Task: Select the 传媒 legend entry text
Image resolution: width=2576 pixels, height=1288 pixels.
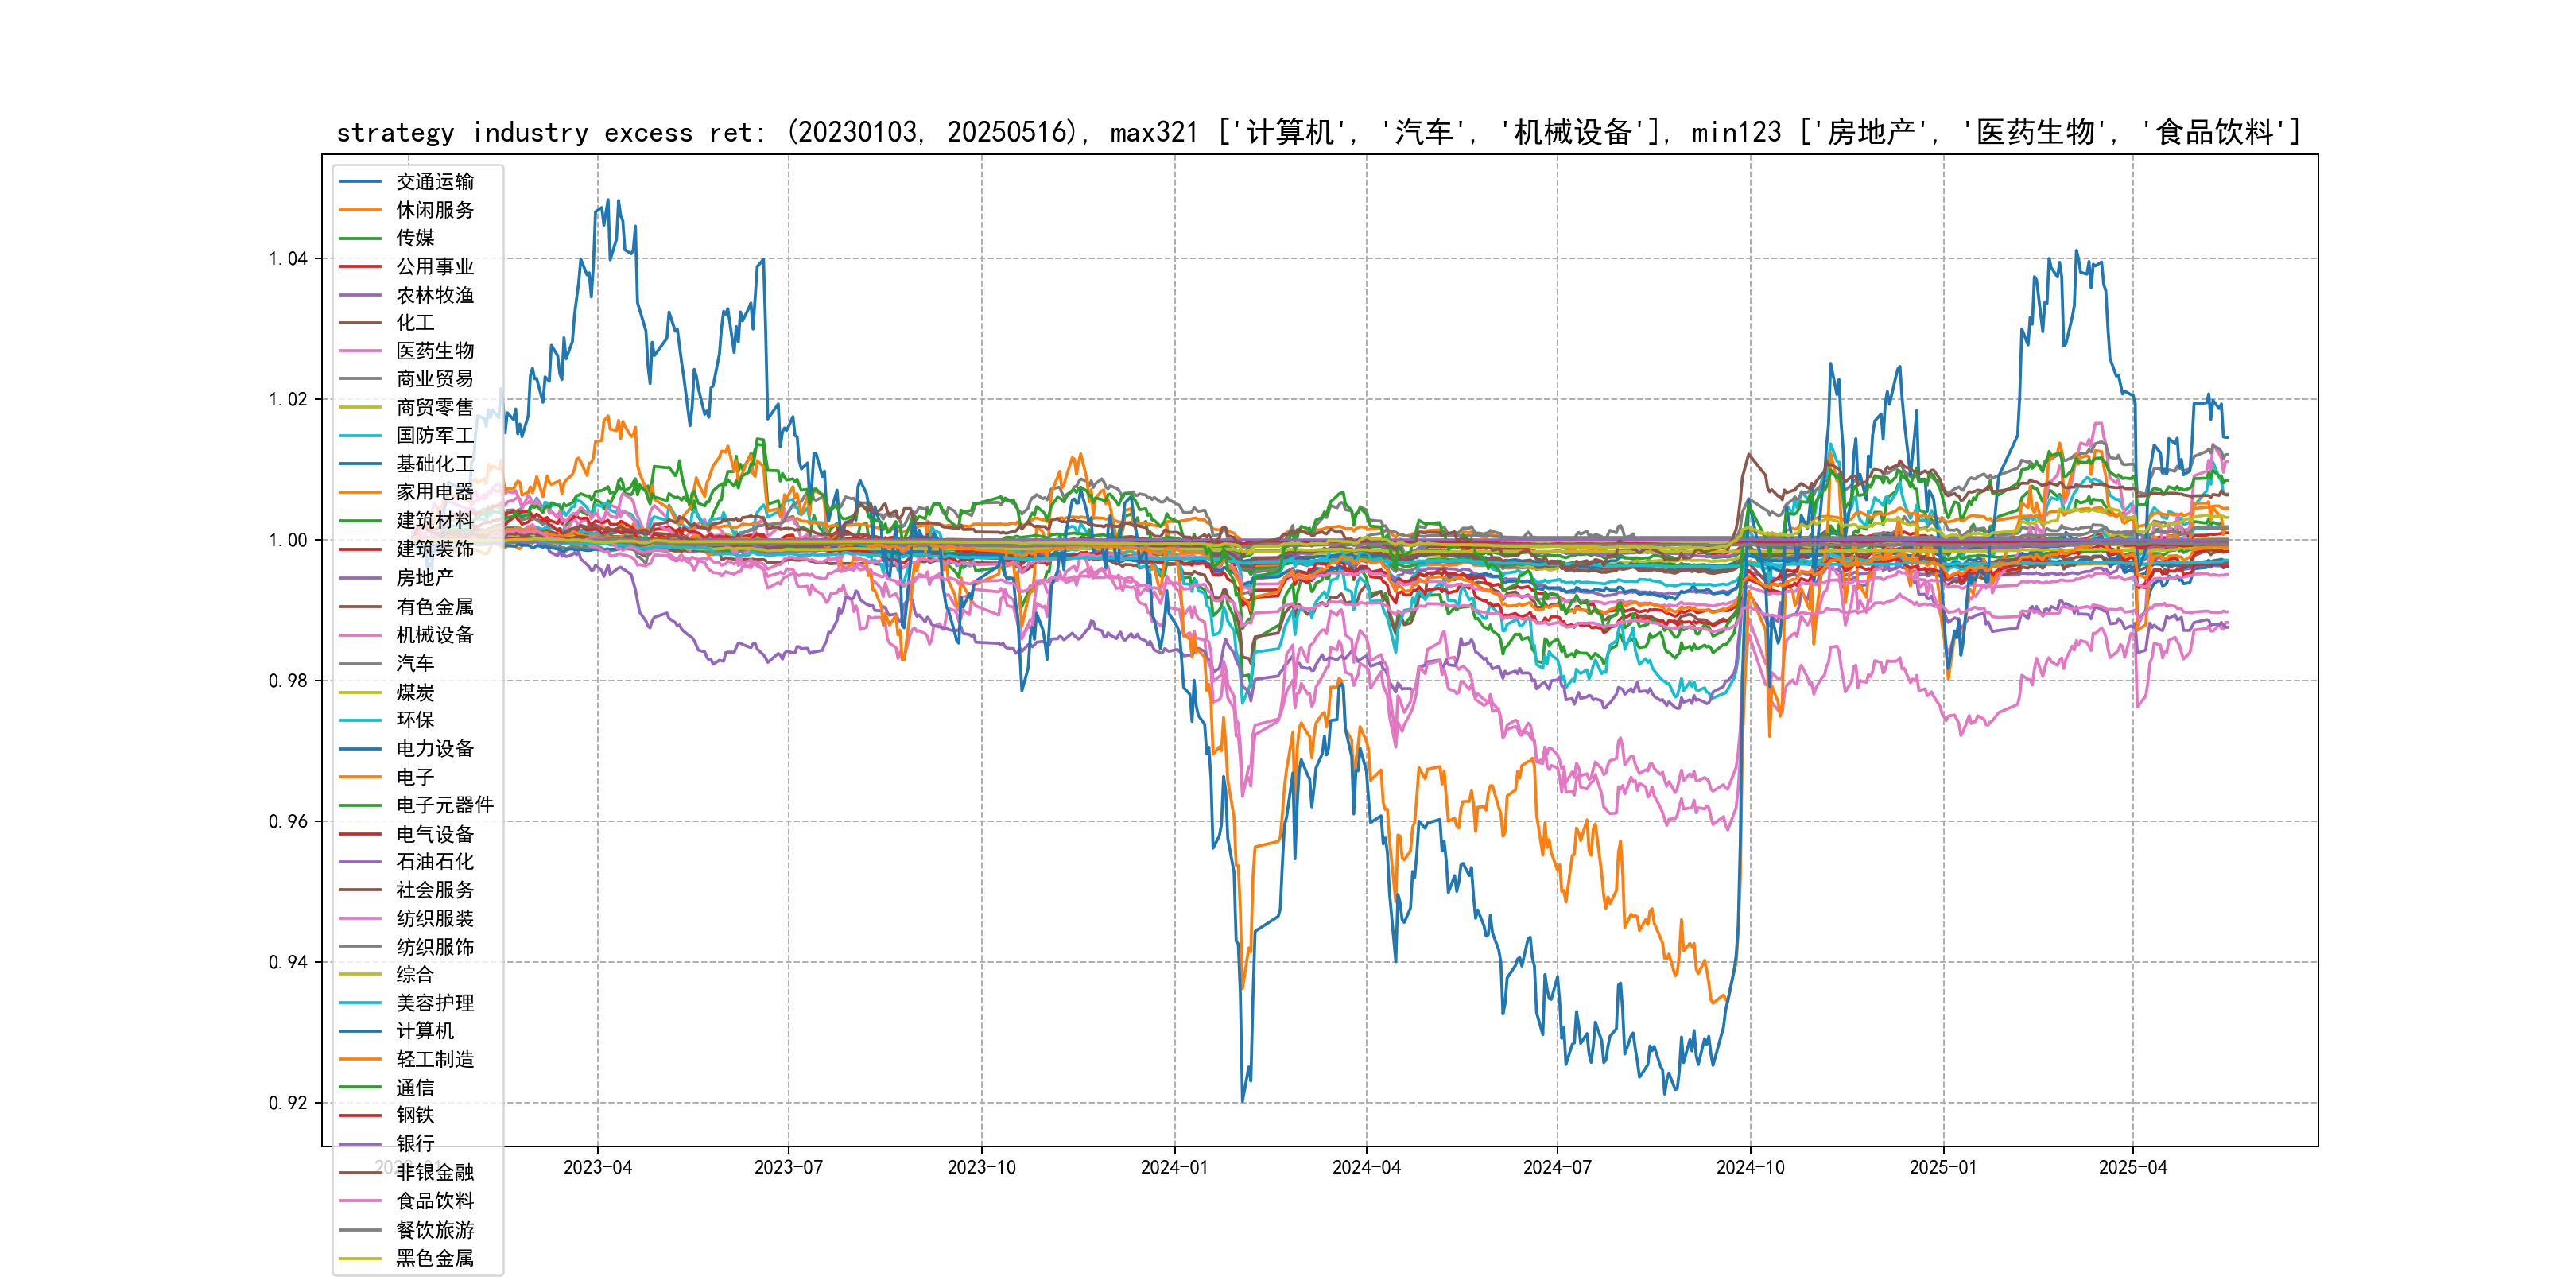Action: [x=415, y=238]
